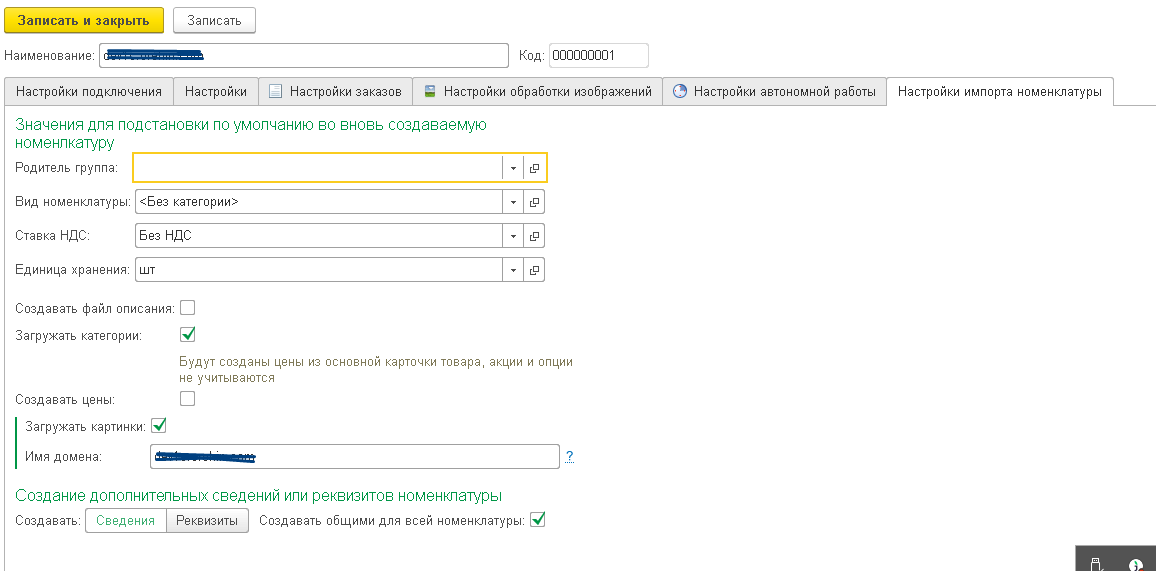Click open-form icon for Единица хранения
The width and height of the screenshot is (1156, 571).
coord(534,270)
